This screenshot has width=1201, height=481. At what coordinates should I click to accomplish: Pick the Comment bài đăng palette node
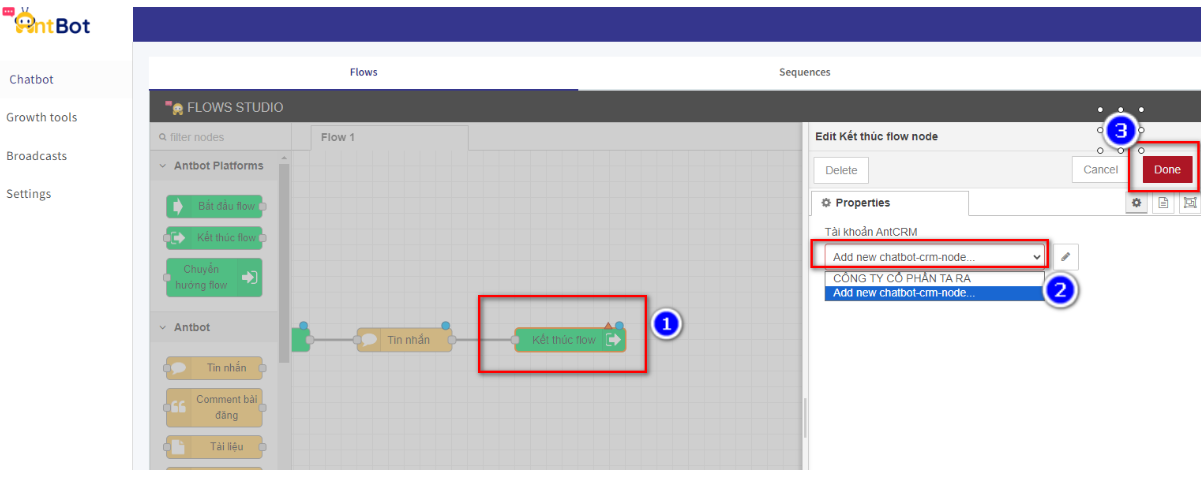214,407
